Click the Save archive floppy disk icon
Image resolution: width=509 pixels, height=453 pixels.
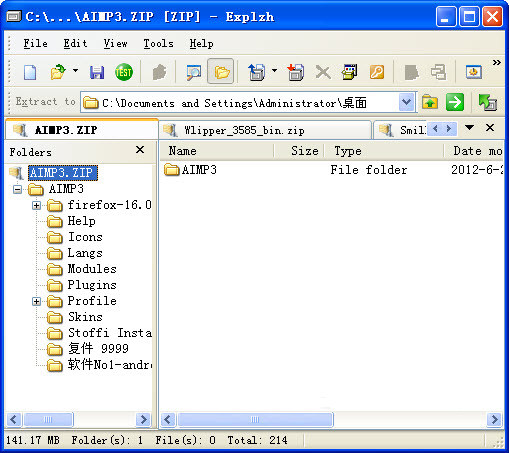coord(97,72)
